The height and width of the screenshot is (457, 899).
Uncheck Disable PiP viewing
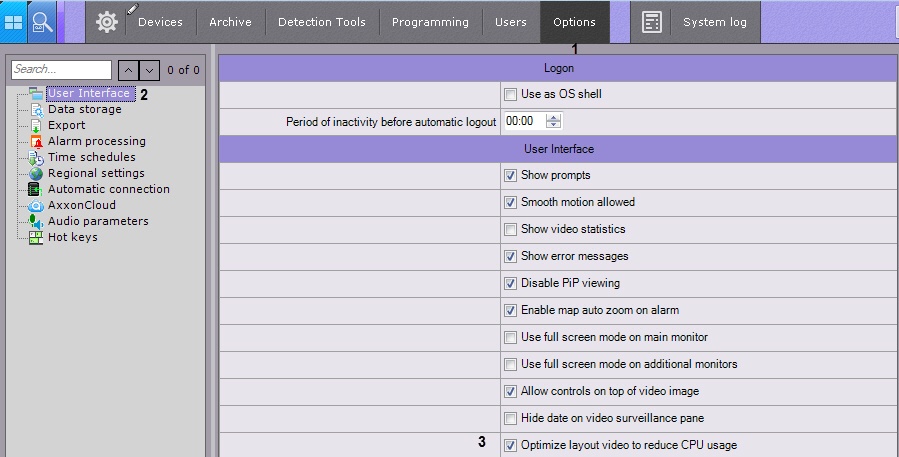tap(511, 283)
